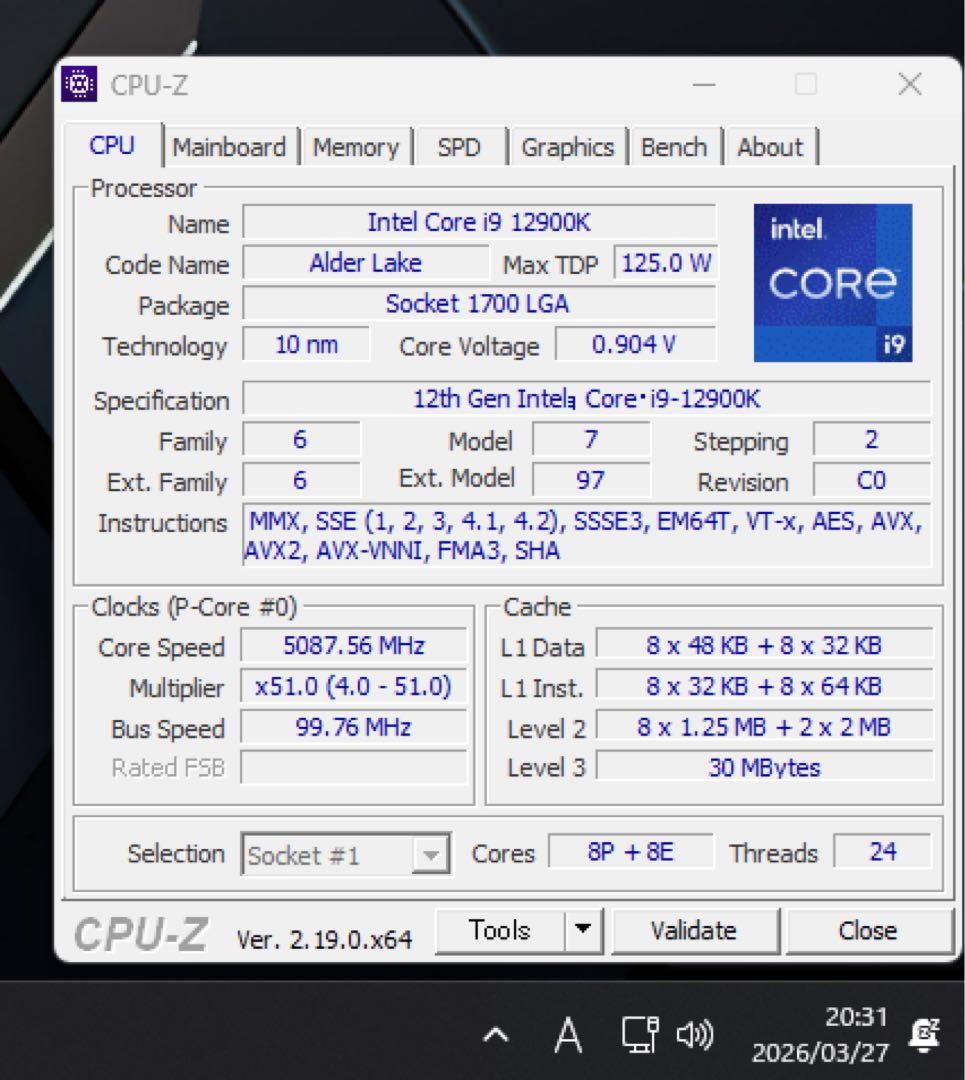Image resolution: width=965 pixels, height=1080 pixels.
Task: Click the Validate button
Action: click(694, 931)
